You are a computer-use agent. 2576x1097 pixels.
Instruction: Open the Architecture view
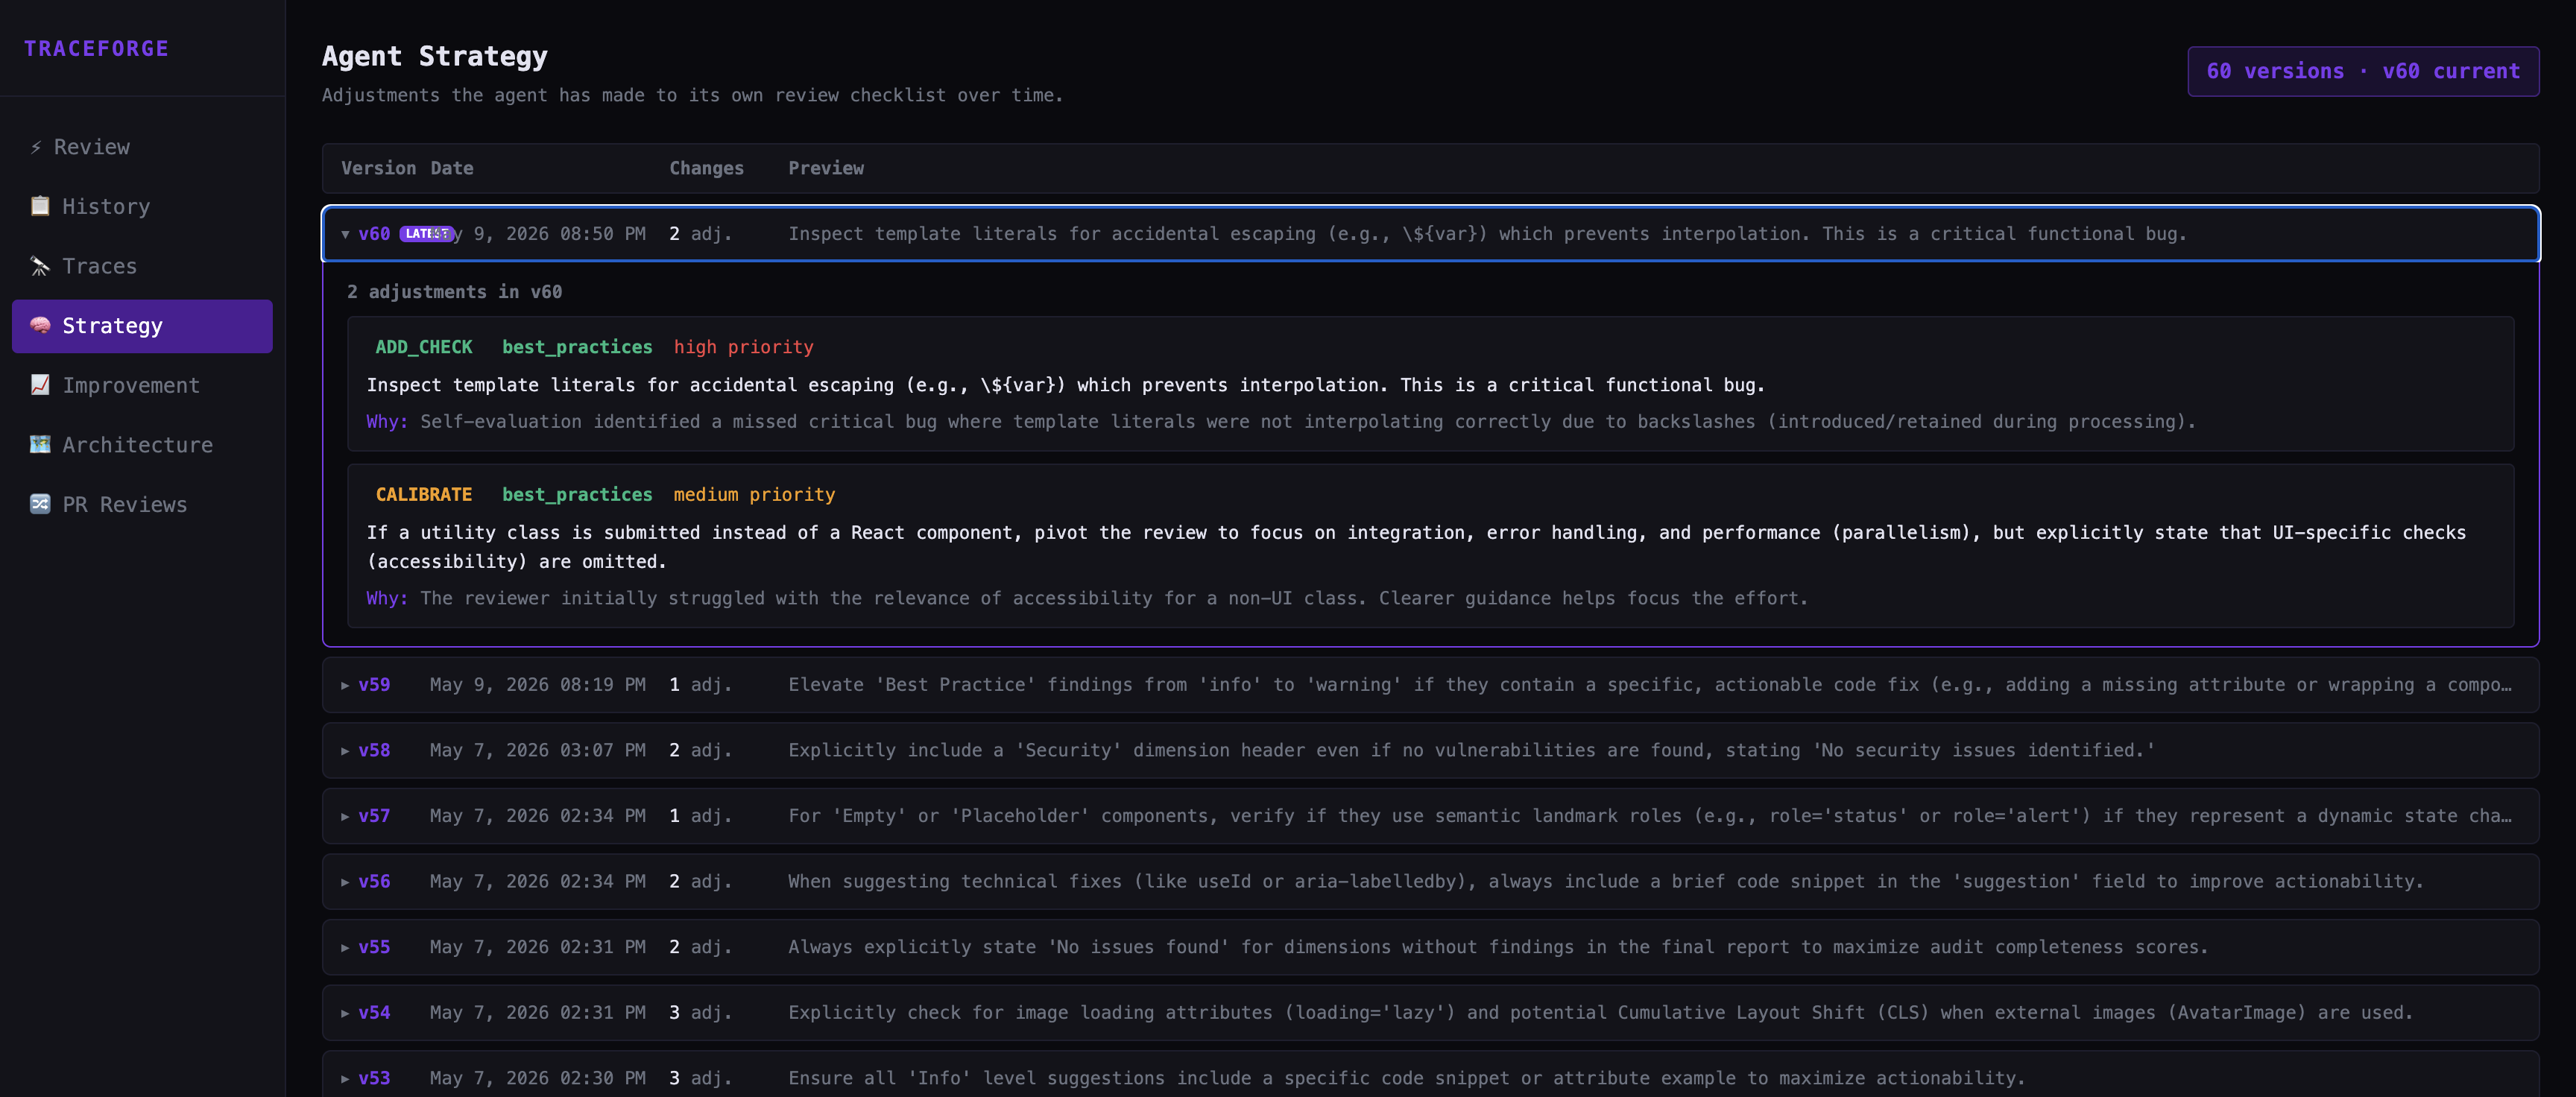click(142, 445)
